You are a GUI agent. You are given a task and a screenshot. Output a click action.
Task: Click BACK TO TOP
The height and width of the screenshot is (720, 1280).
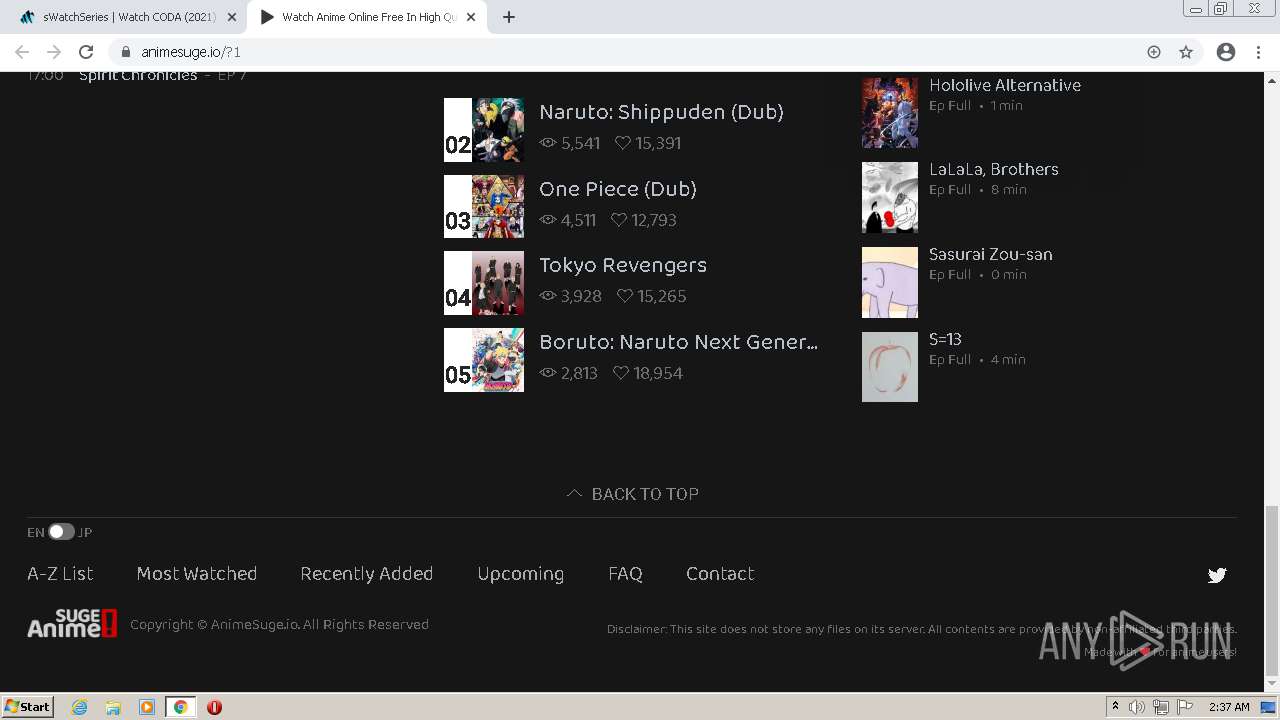(633, 494)
